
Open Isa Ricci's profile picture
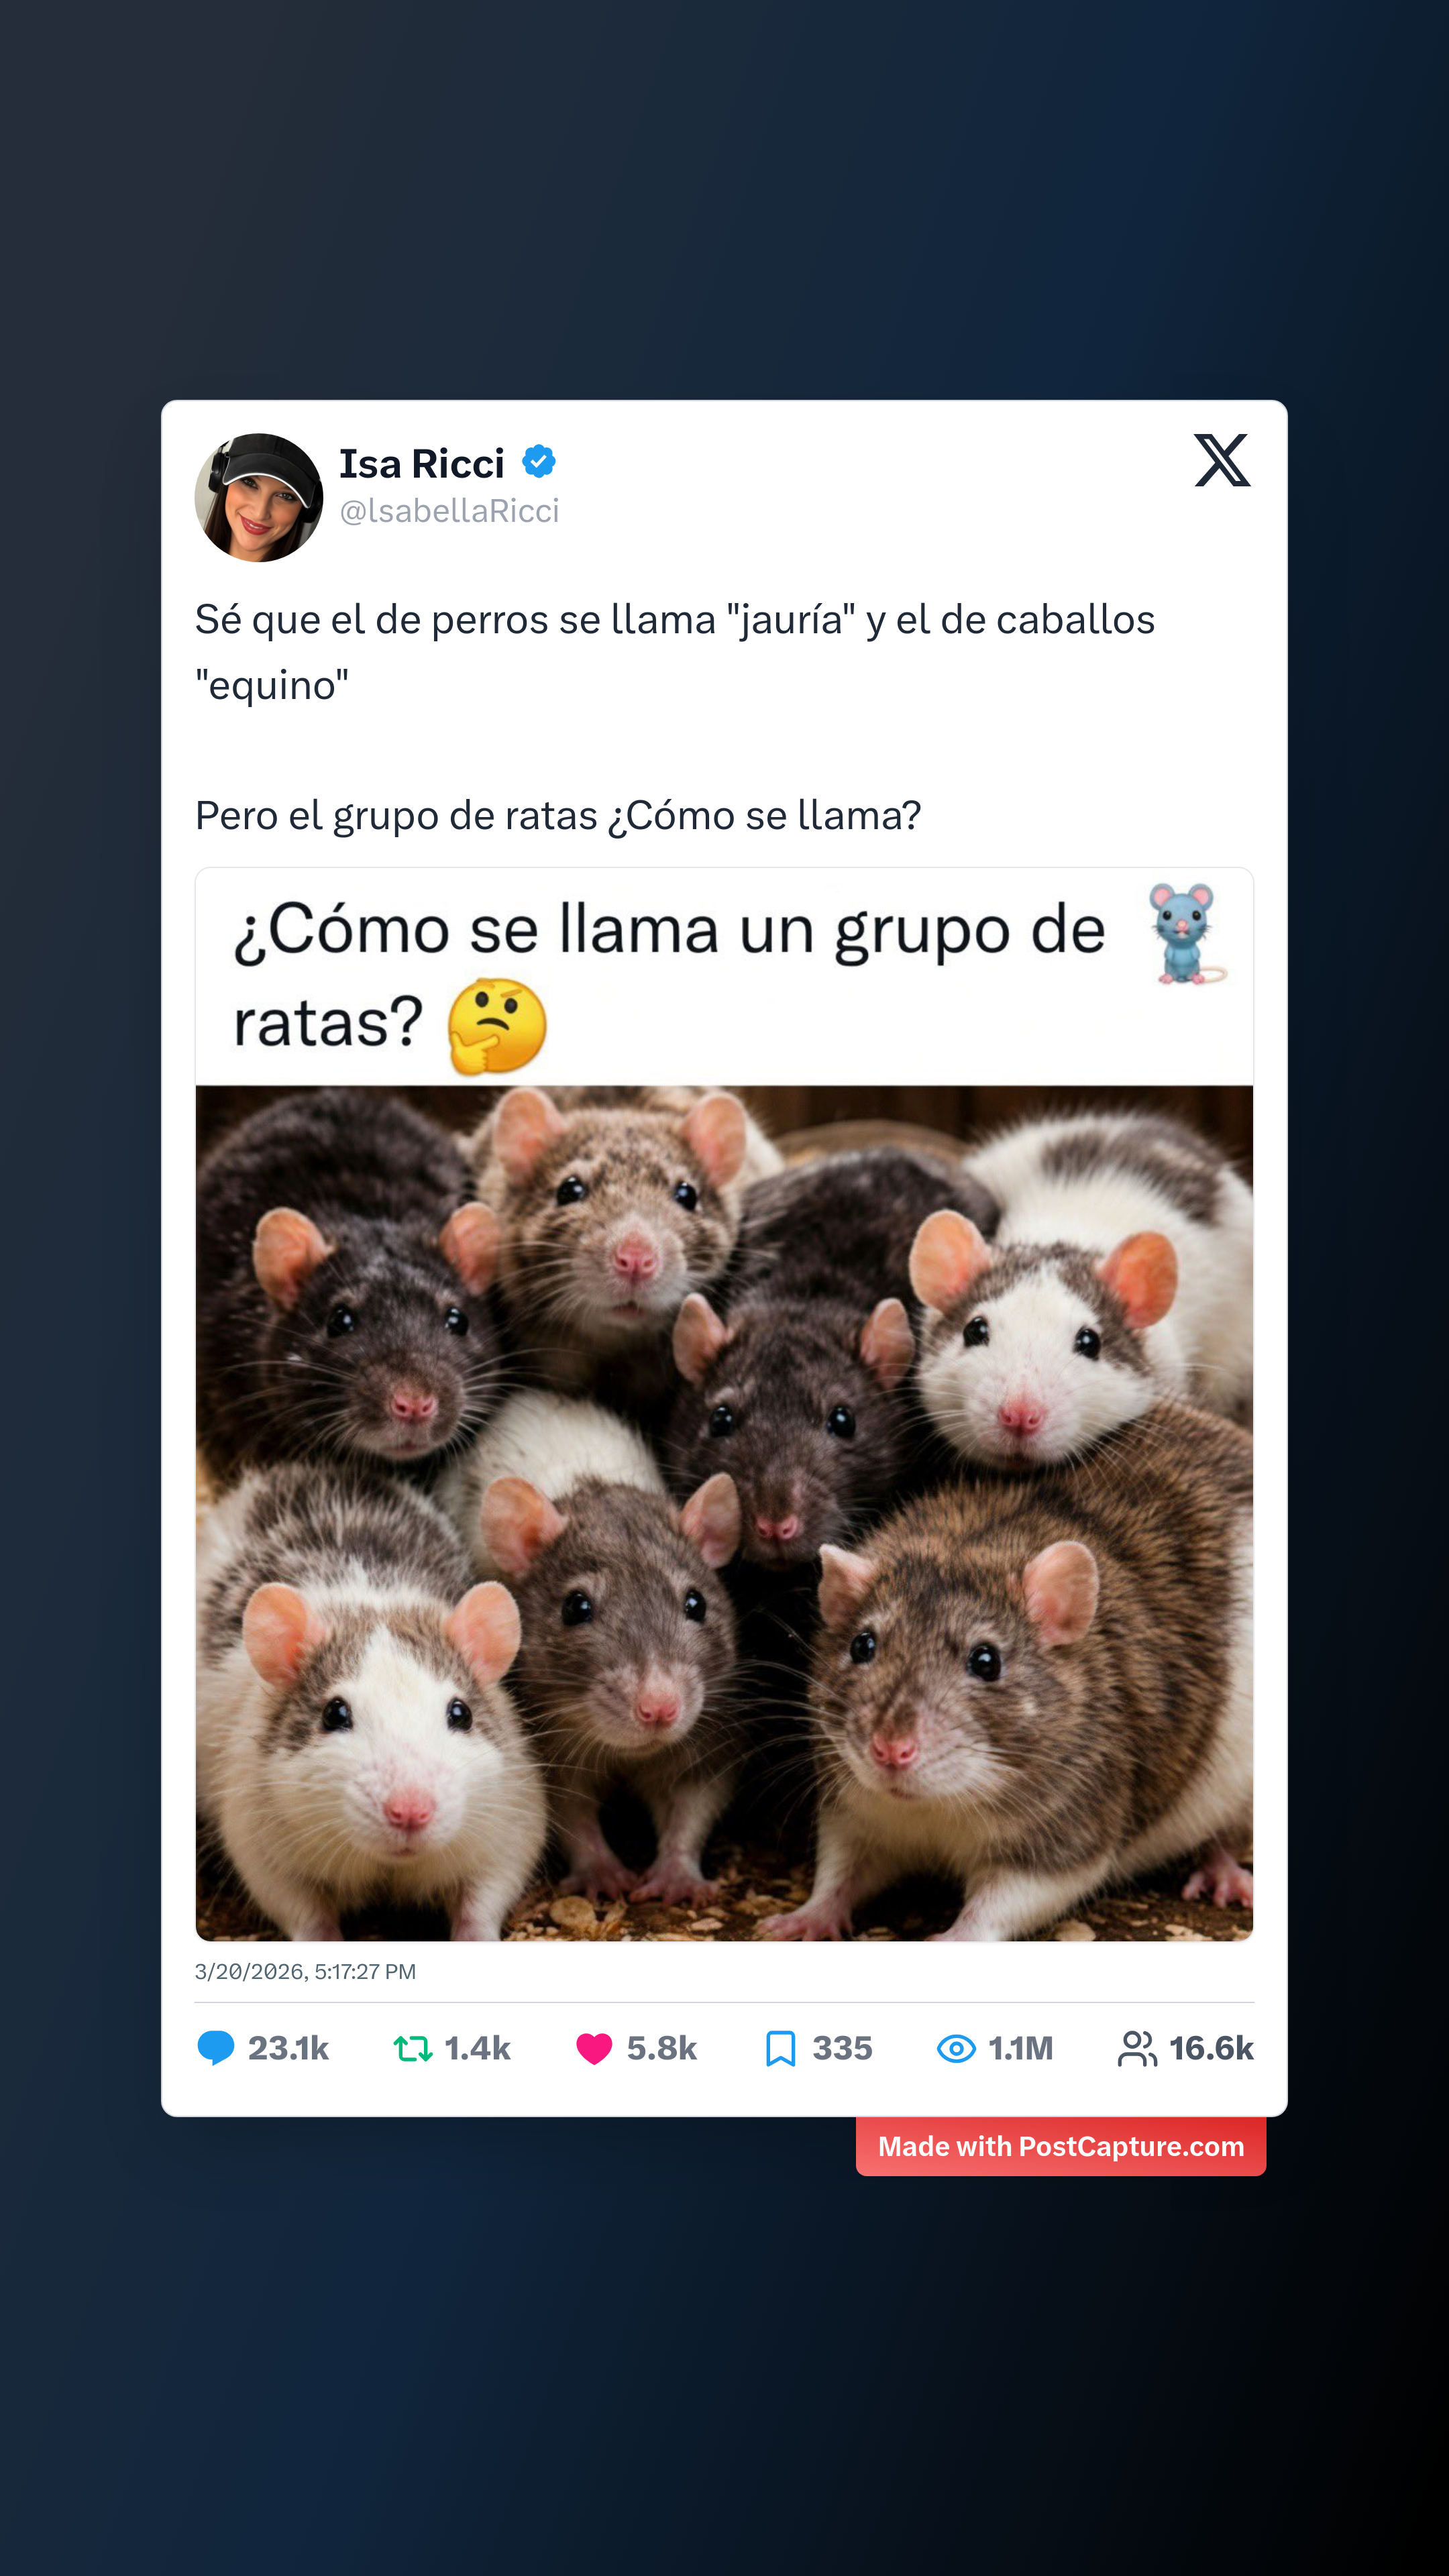tap(259, 497)
